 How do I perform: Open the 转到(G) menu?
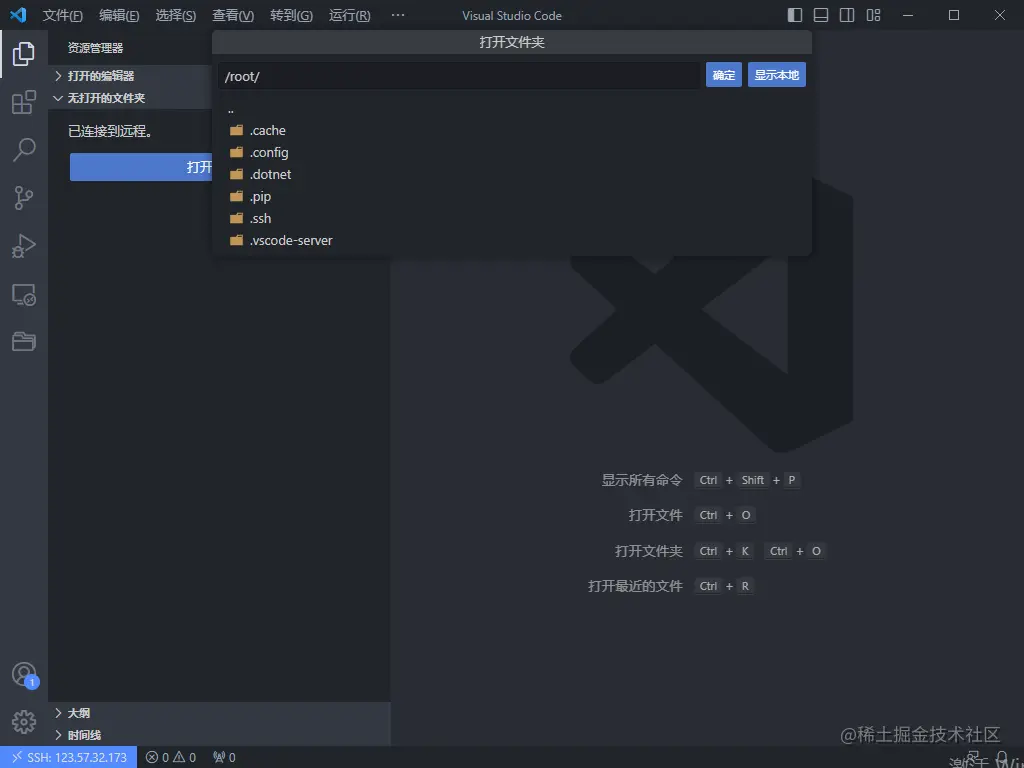tap(291, 15)
